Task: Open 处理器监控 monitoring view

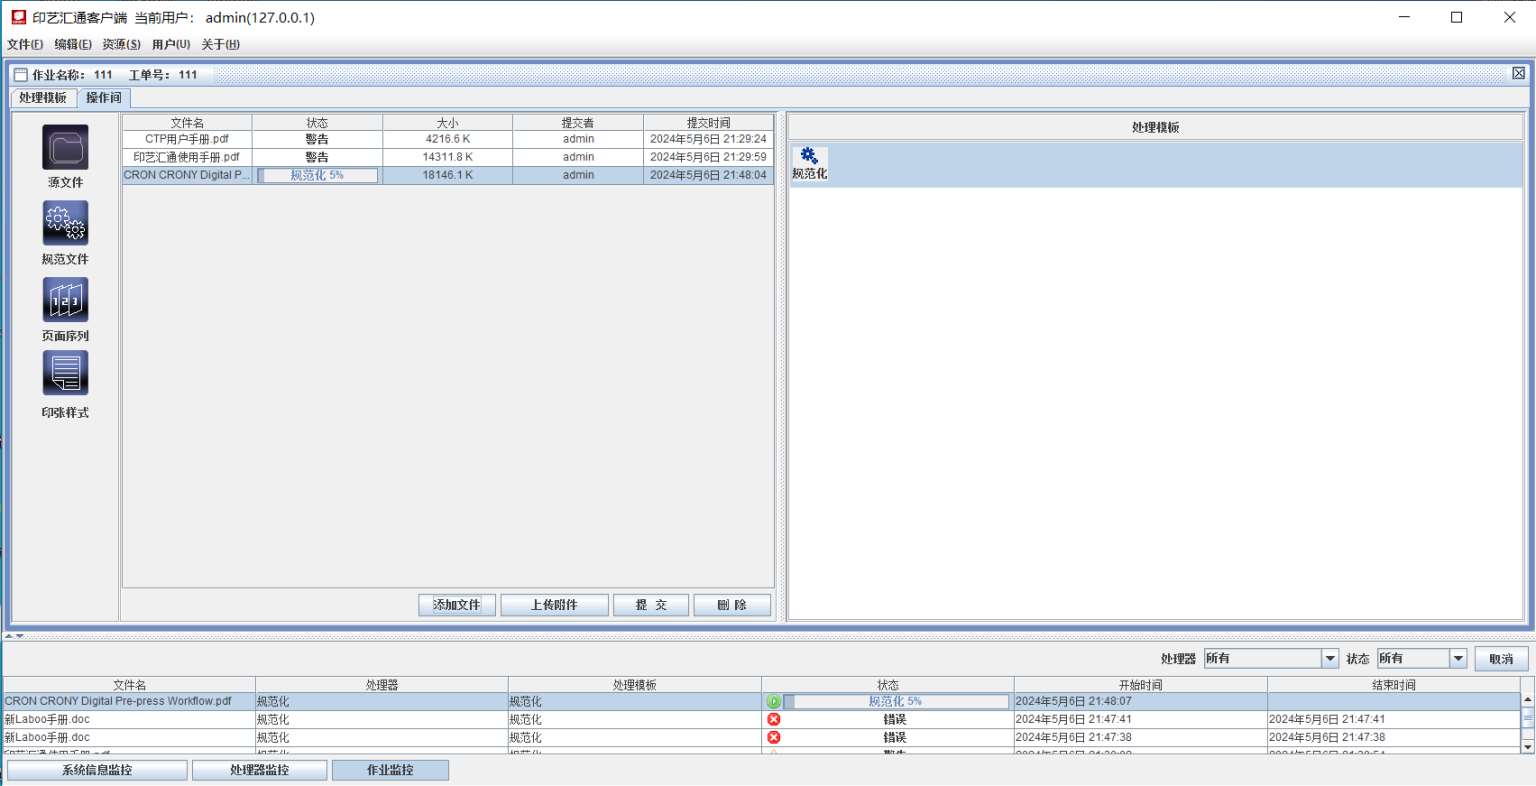Action: (260, 770)
